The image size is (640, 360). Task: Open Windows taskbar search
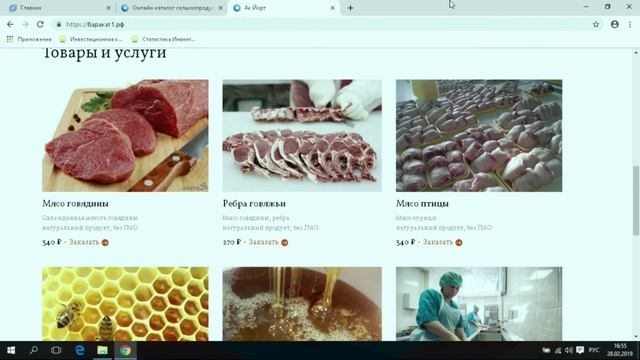(x=34, y=350)
